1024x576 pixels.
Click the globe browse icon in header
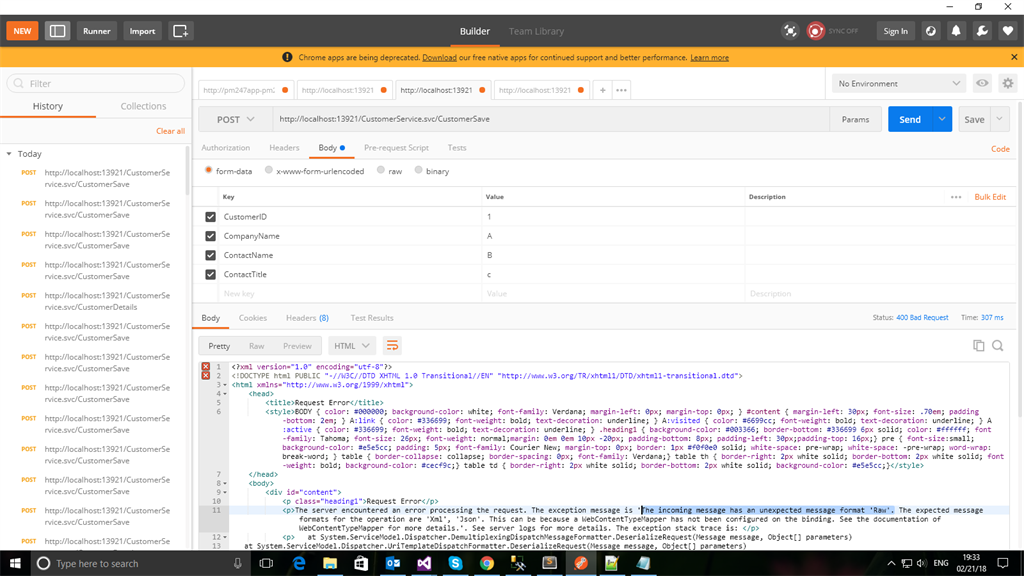point(931,31)
